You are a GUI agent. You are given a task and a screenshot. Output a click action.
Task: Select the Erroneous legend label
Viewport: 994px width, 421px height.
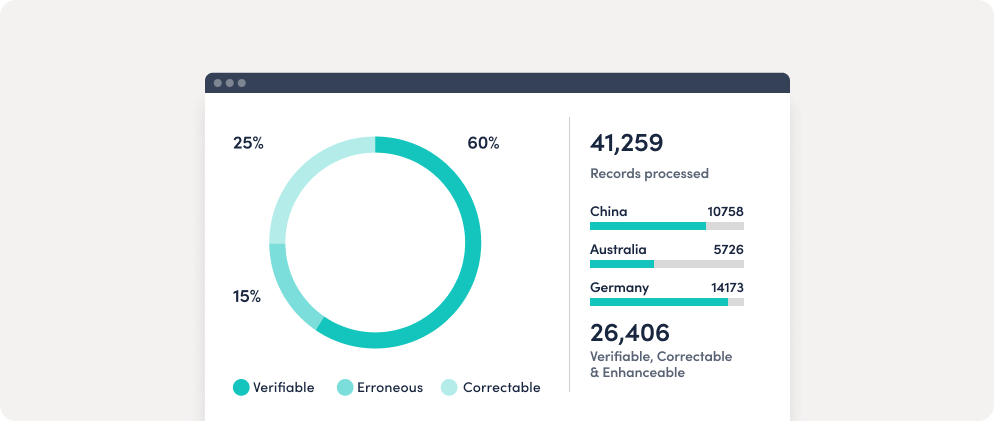click(x=392, y=387)
